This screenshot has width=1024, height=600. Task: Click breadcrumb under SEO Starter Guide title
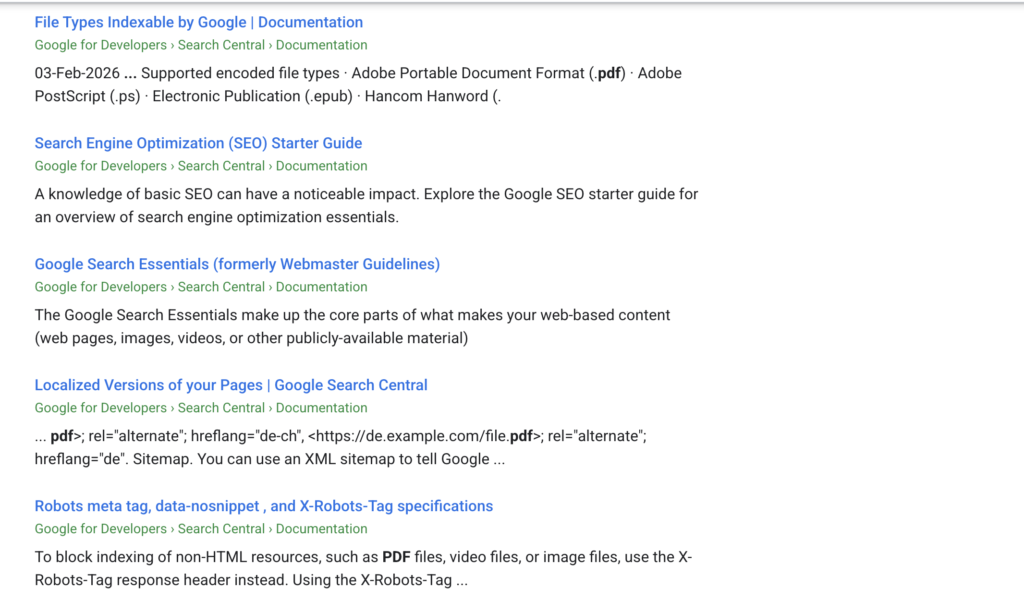201,166
